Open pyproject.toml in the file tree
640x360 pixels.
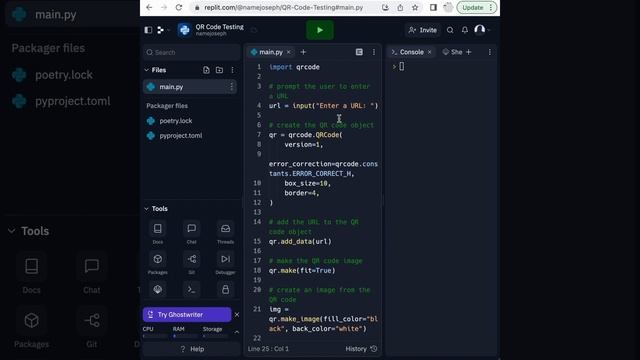pos(180,136)
